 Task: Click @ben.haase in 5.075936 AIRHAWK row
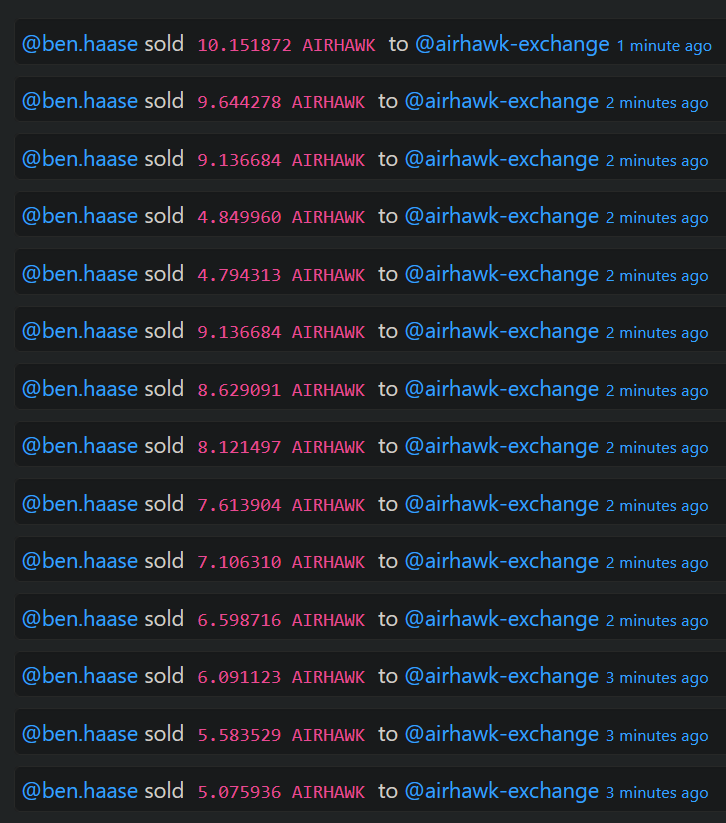(80, 792)
